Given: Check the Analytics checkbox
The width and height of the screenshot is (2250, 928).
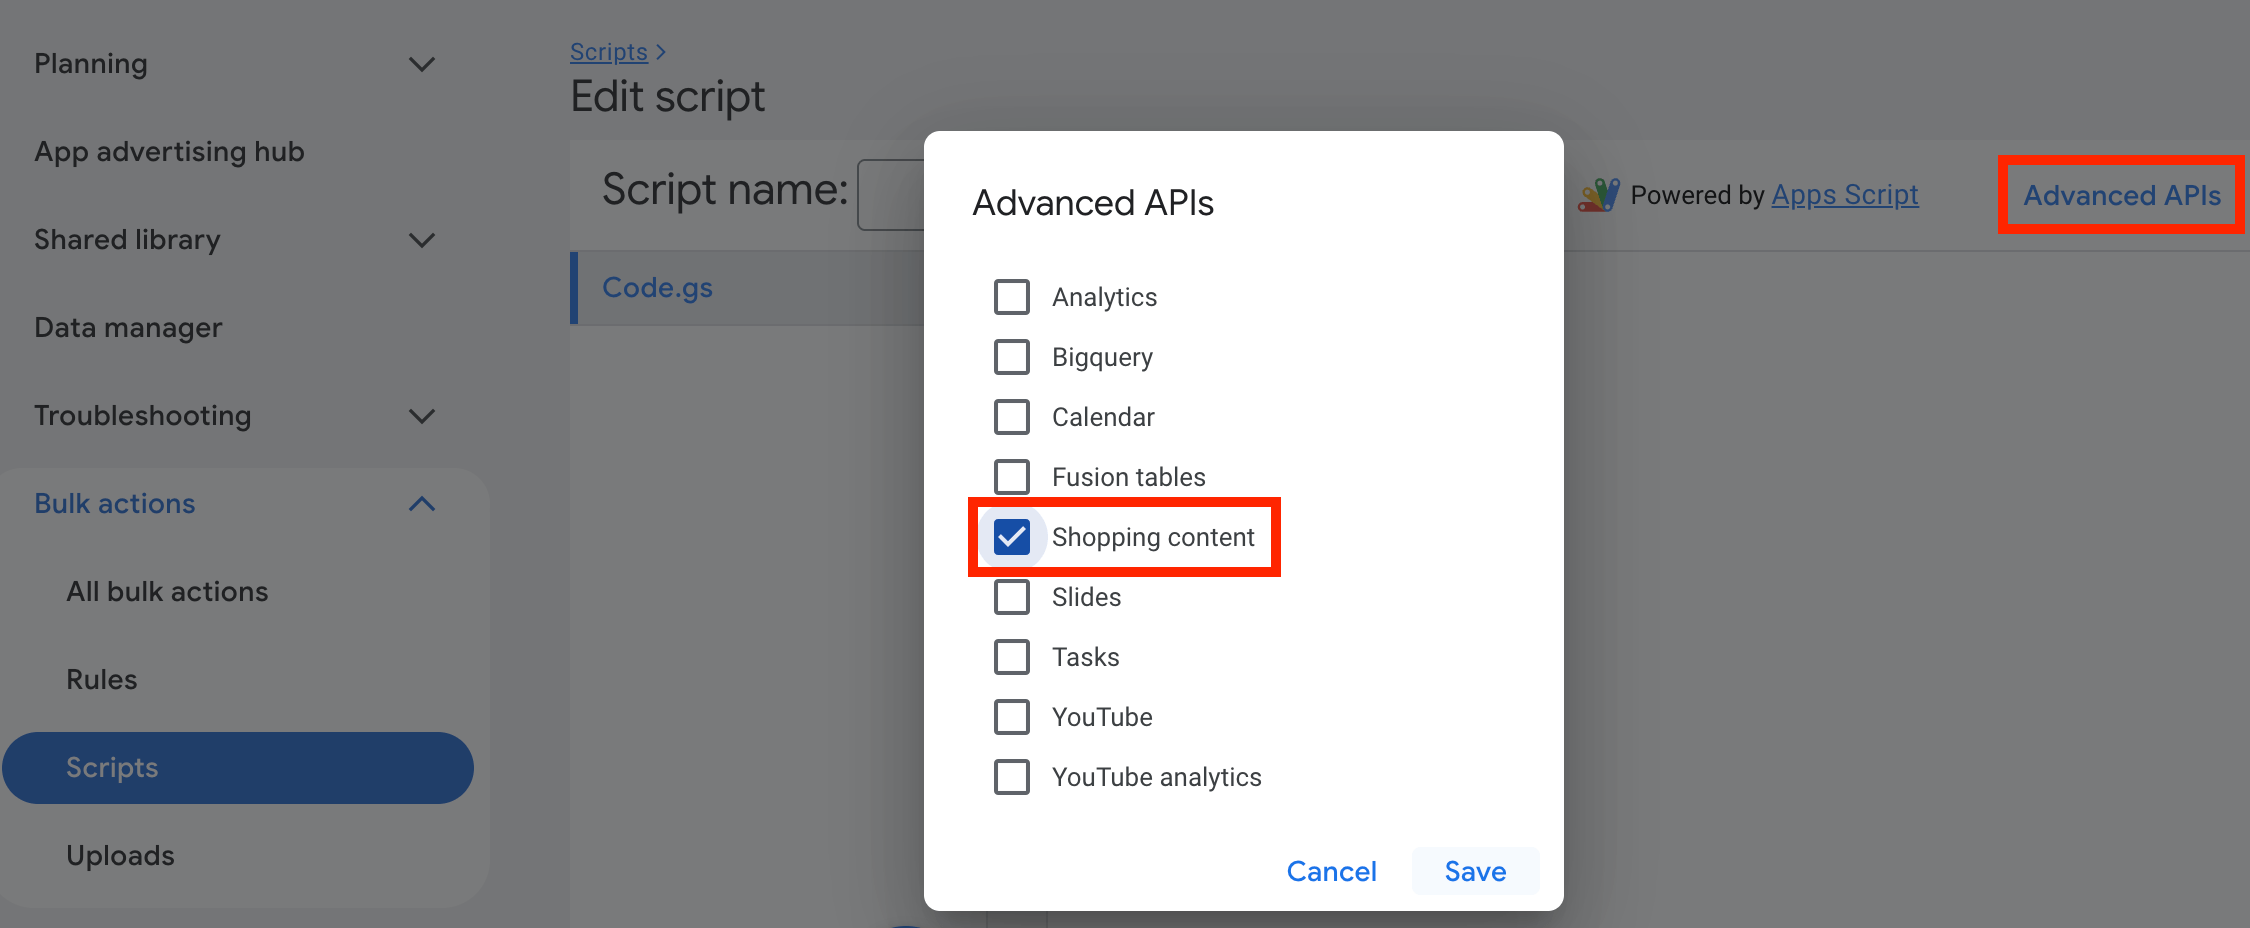Looking at the screenshot, I should pyautogui.click(x=1011, y=297).
